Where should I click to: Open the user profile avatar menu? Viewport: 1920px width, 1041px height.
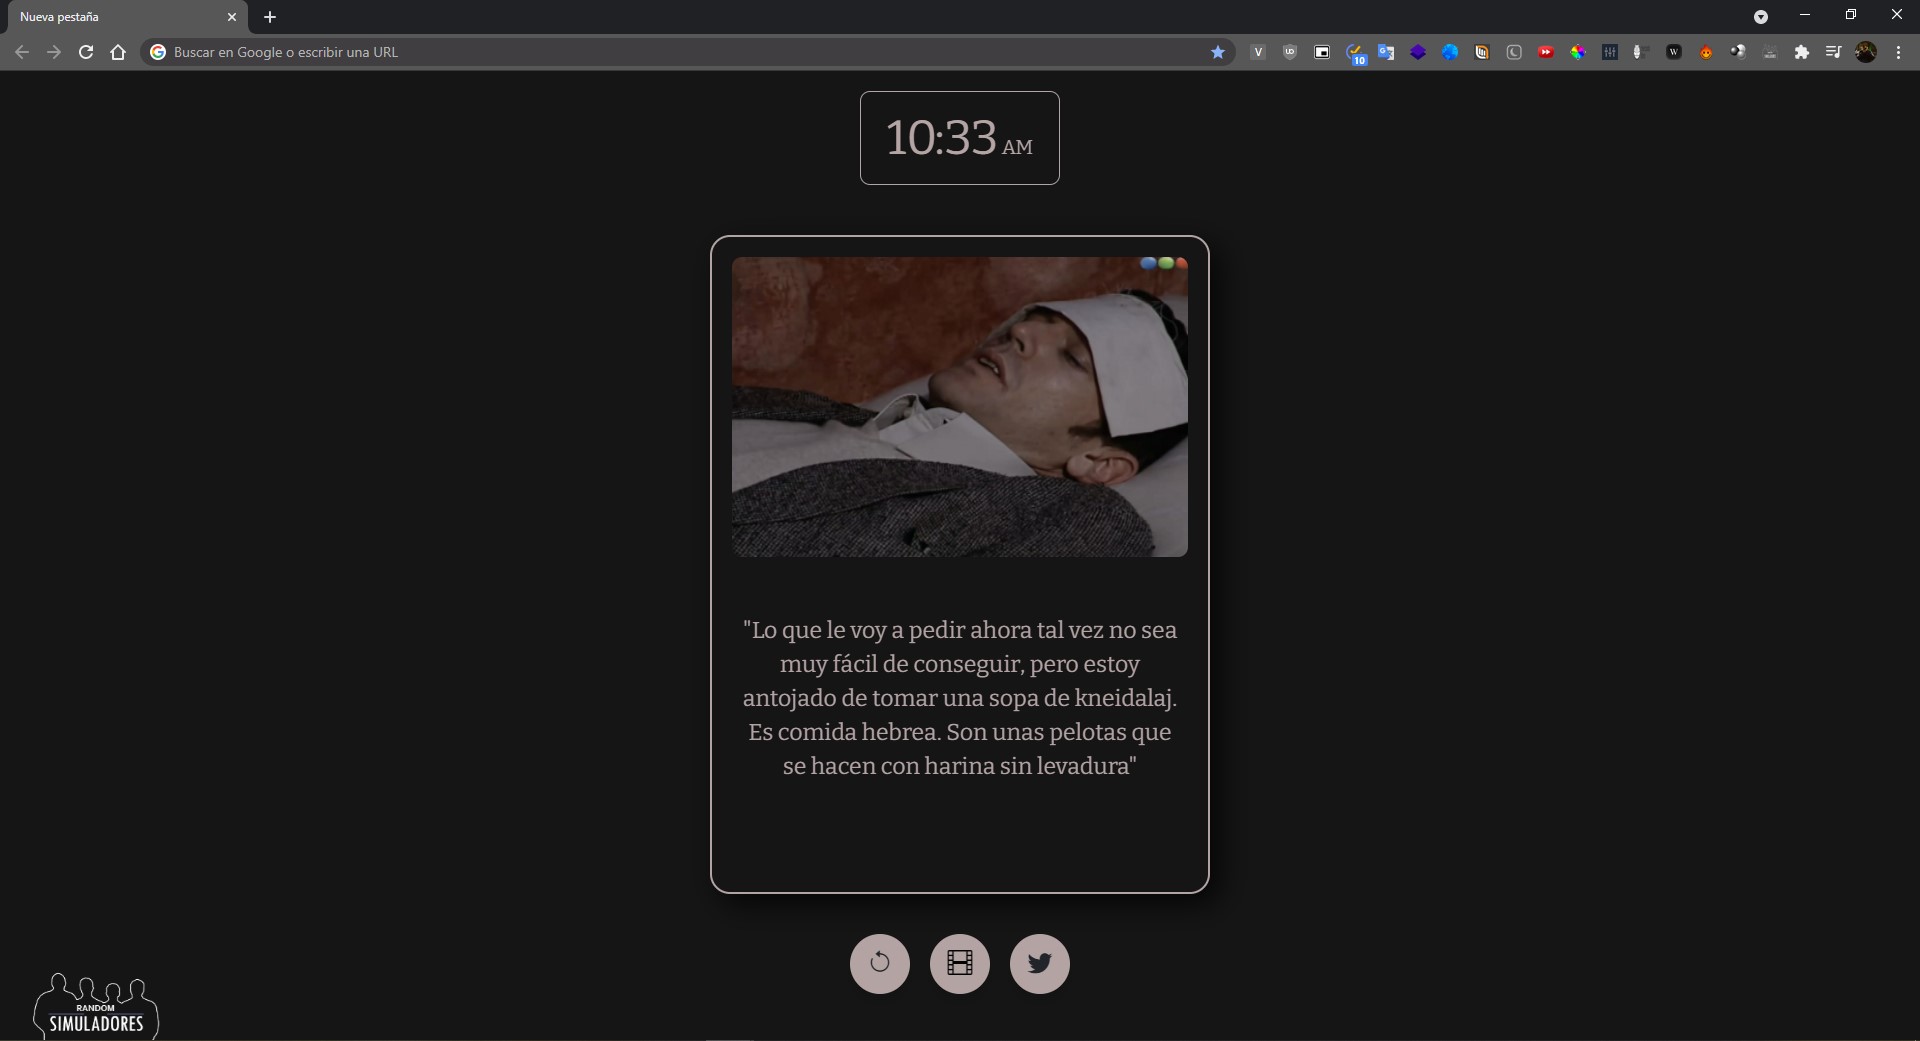1866,52
